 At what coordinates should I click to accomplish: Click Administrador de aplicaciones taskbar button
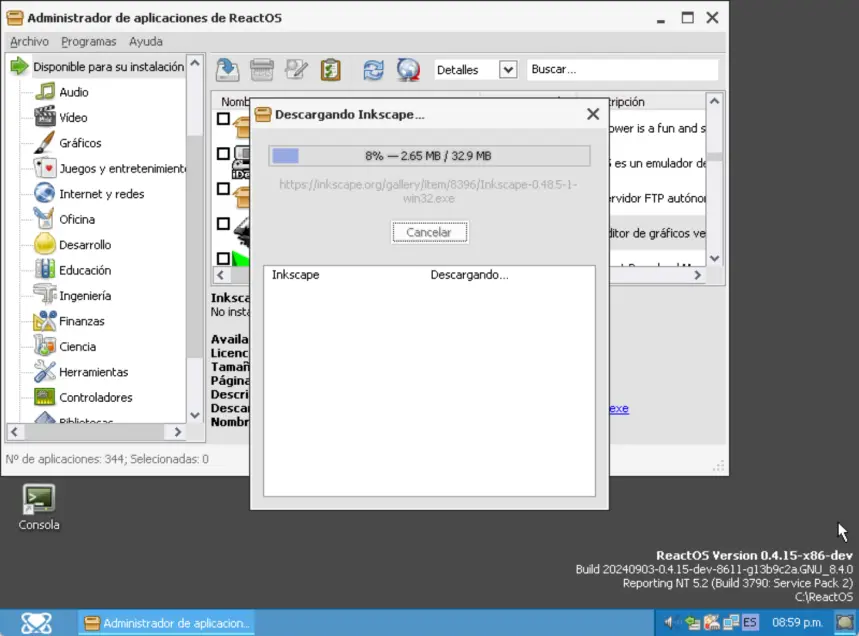pyautogui.click(x=168, y=623)
